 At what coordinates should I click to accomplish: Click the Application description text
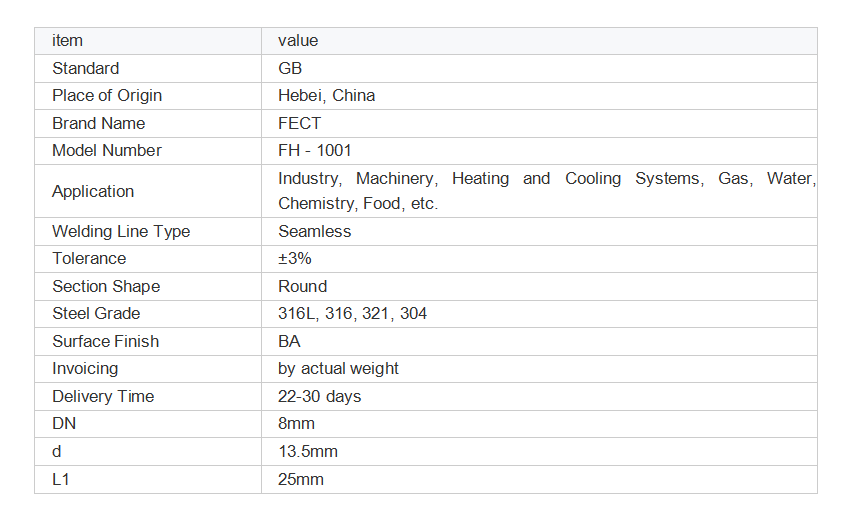coord(547,191)
